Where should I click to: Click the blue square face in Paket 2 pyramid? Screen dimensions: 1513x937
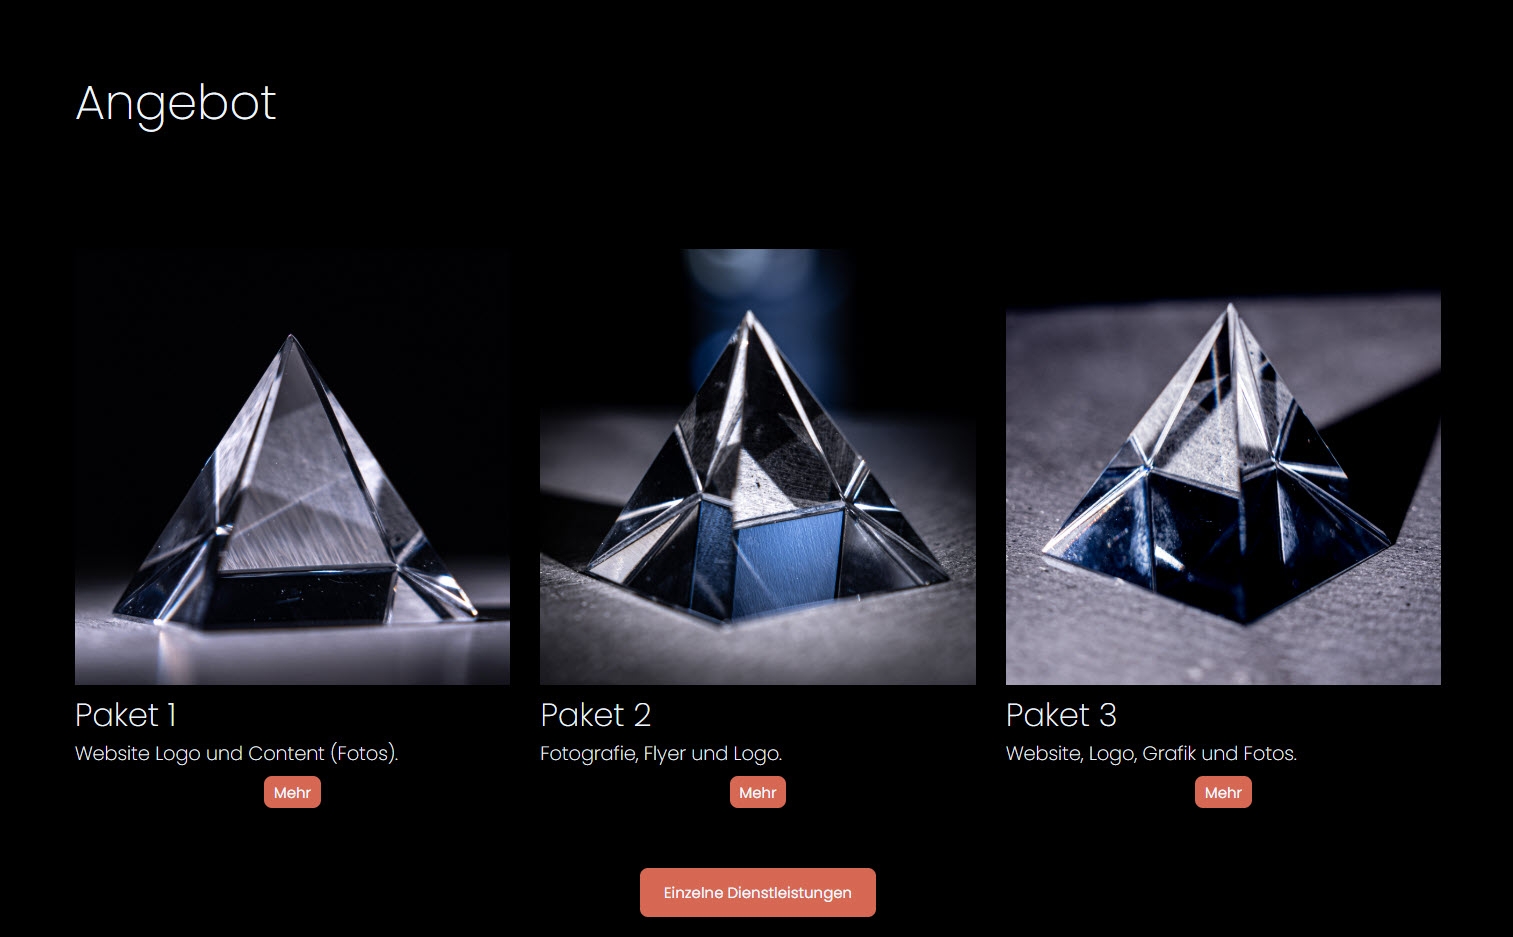790,553
